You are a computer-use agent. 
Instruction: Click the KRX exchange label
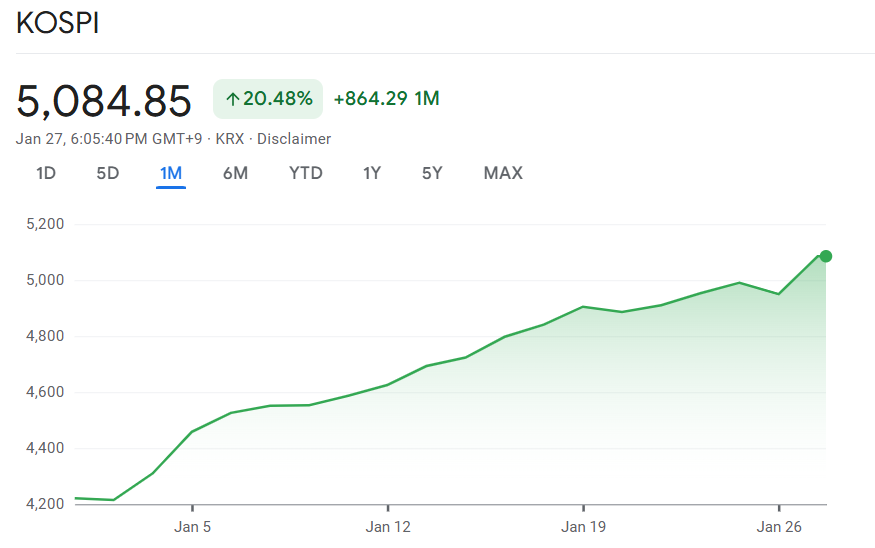pos(230,139)
